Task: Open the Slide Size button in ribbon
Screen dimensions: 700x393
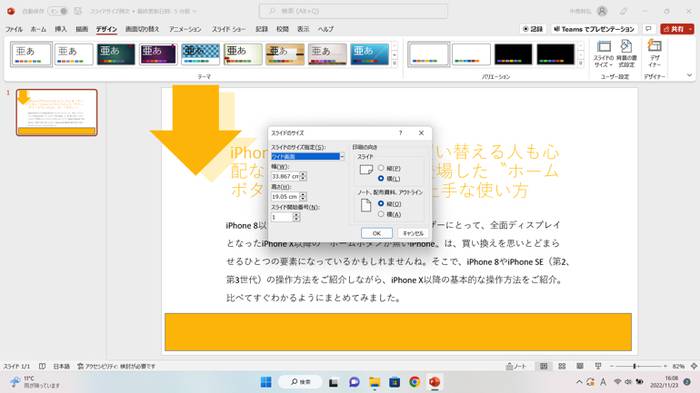Action: click(x=604, y=54)
